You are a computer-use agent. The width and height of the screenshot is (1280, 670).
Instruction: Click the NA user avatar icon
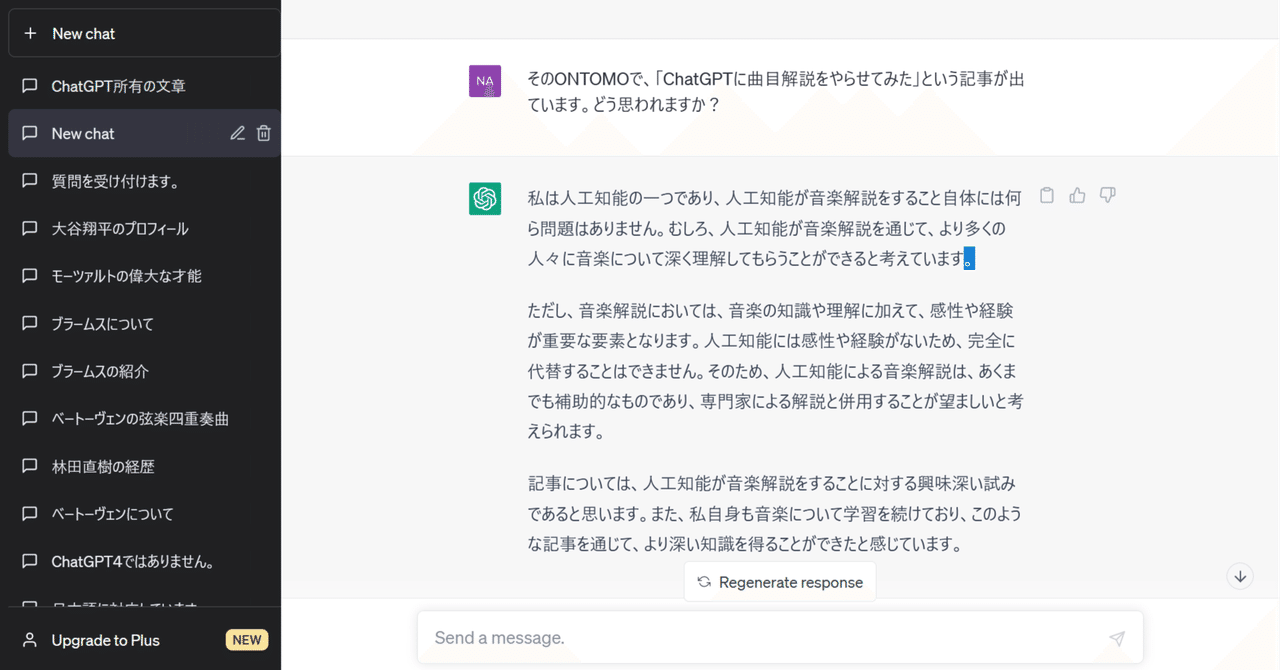(485, 79)
